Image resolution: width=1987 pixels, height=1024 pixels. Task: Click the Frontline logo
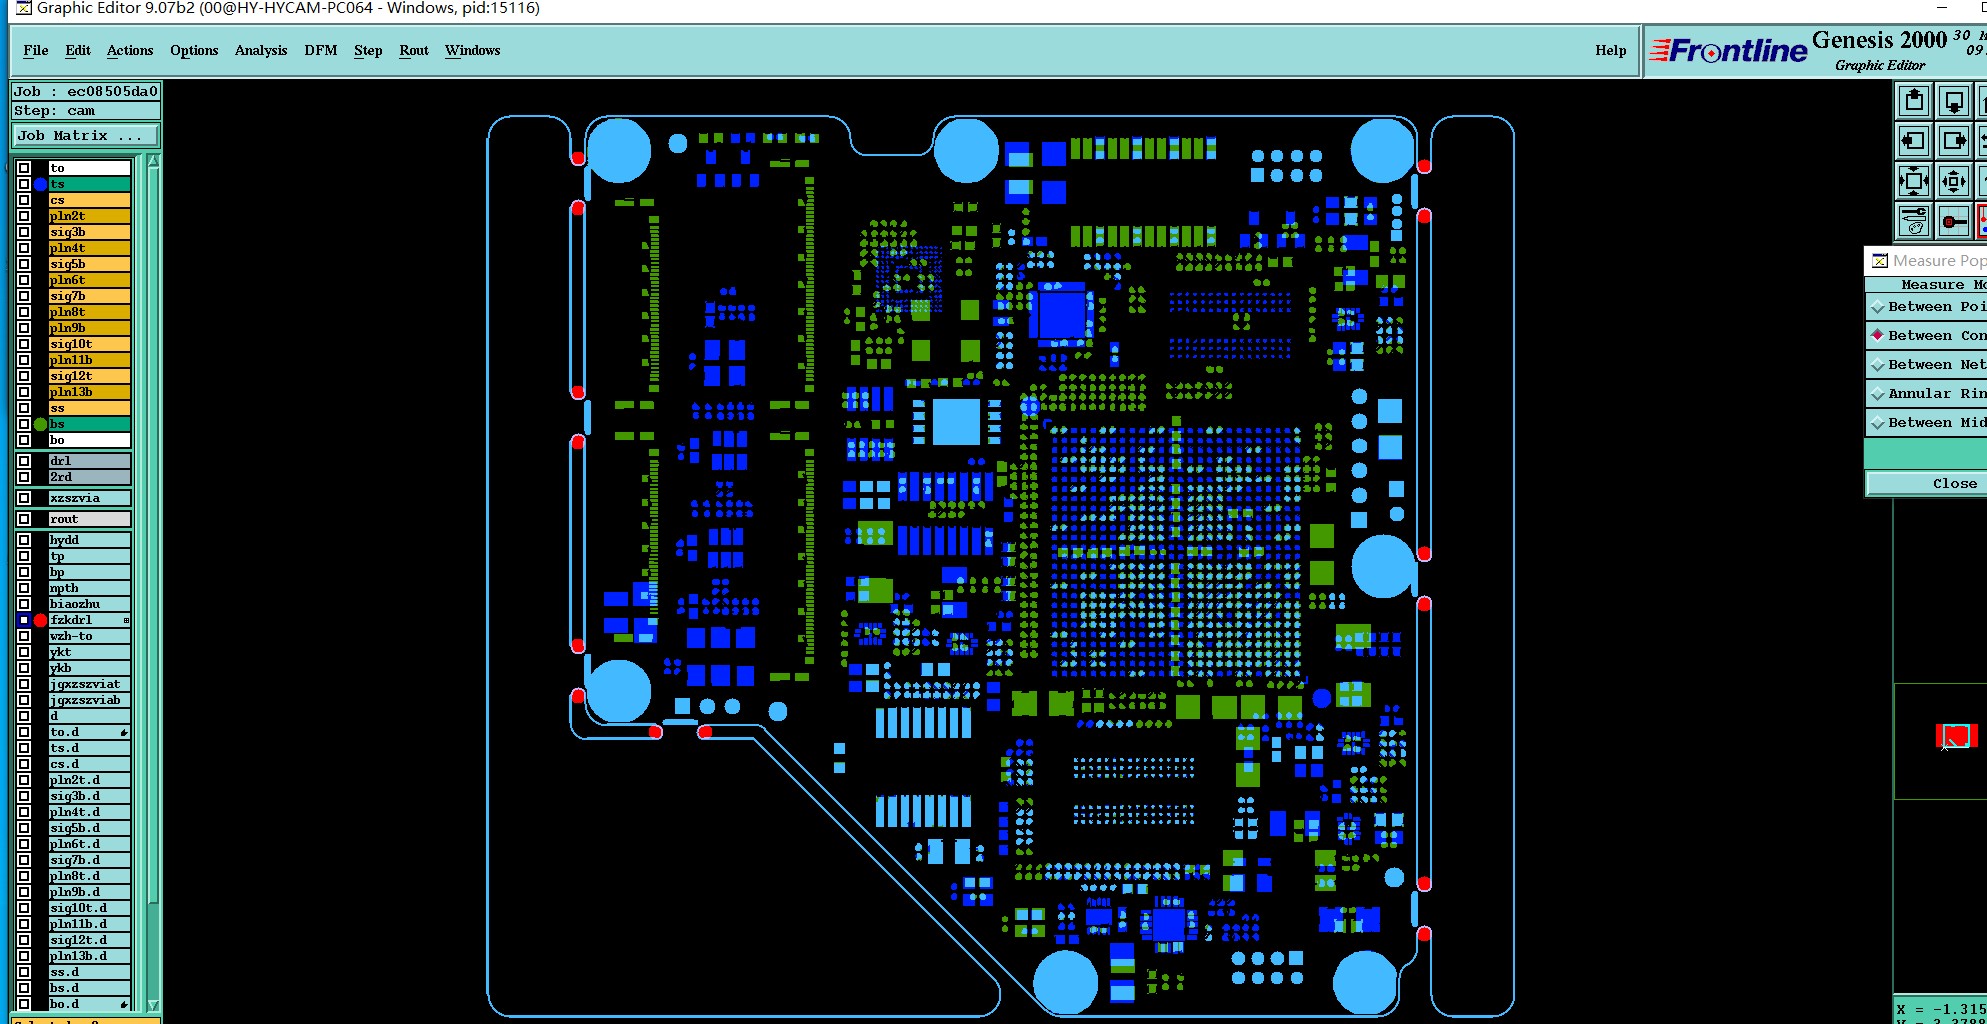1728,50
